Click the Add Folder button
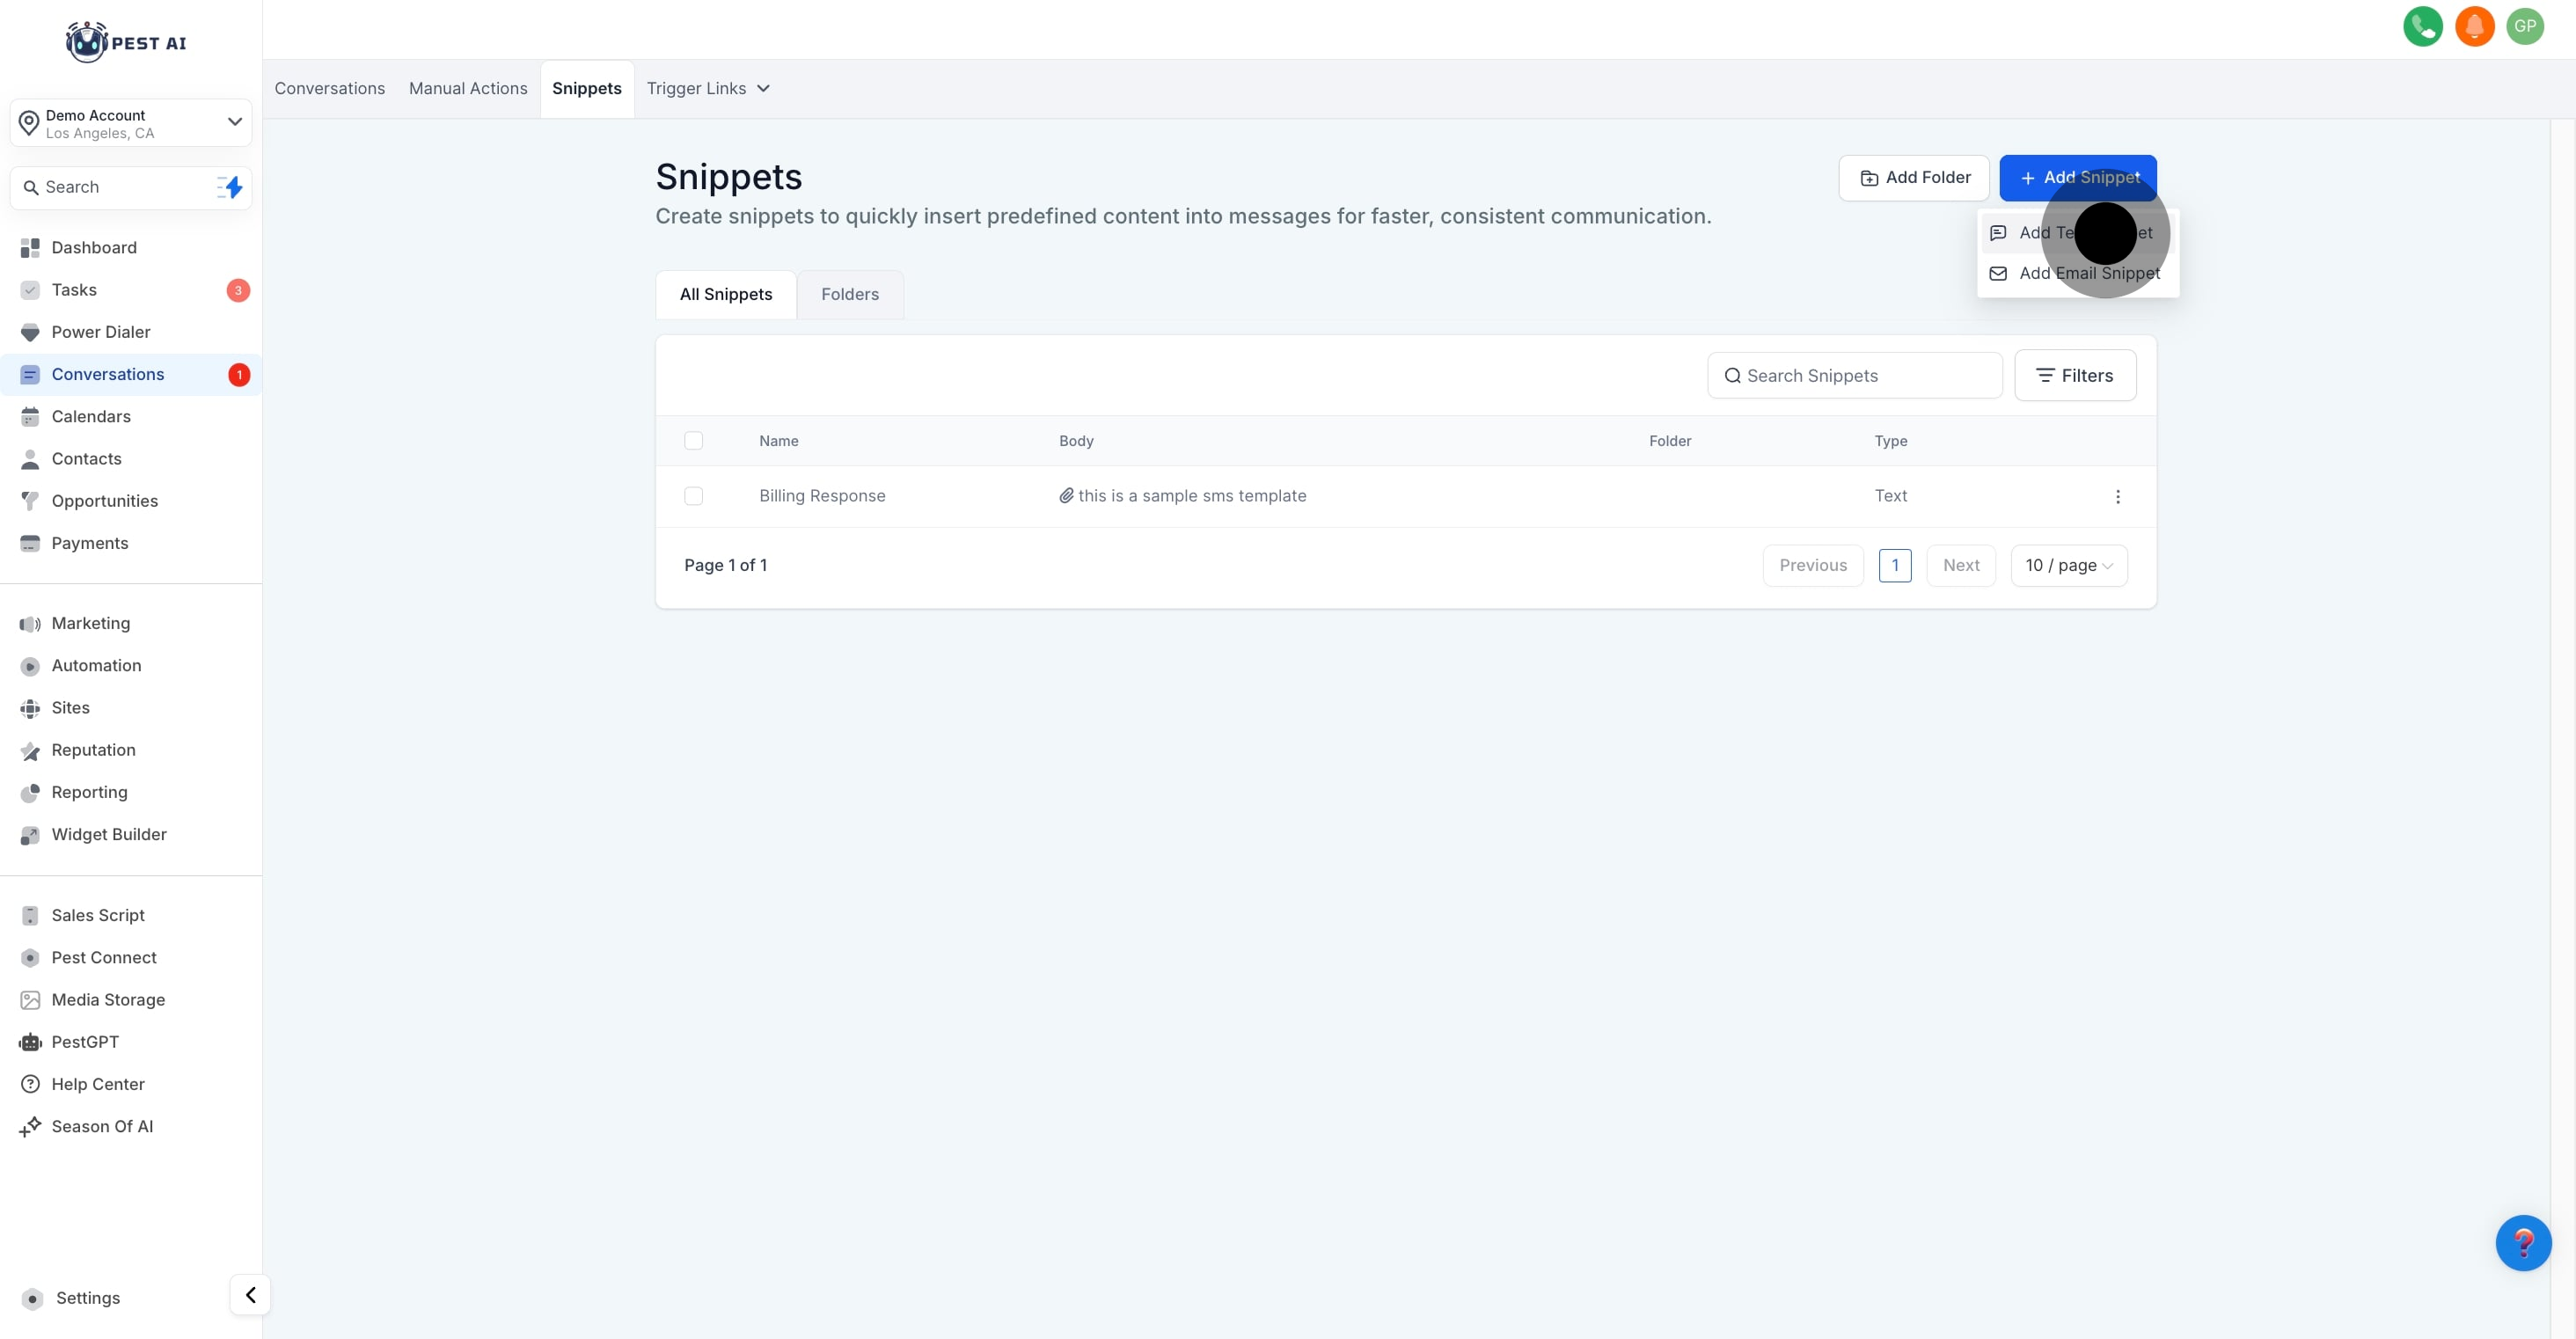The image size is (2576, 1339). (x=1914, y=178)
